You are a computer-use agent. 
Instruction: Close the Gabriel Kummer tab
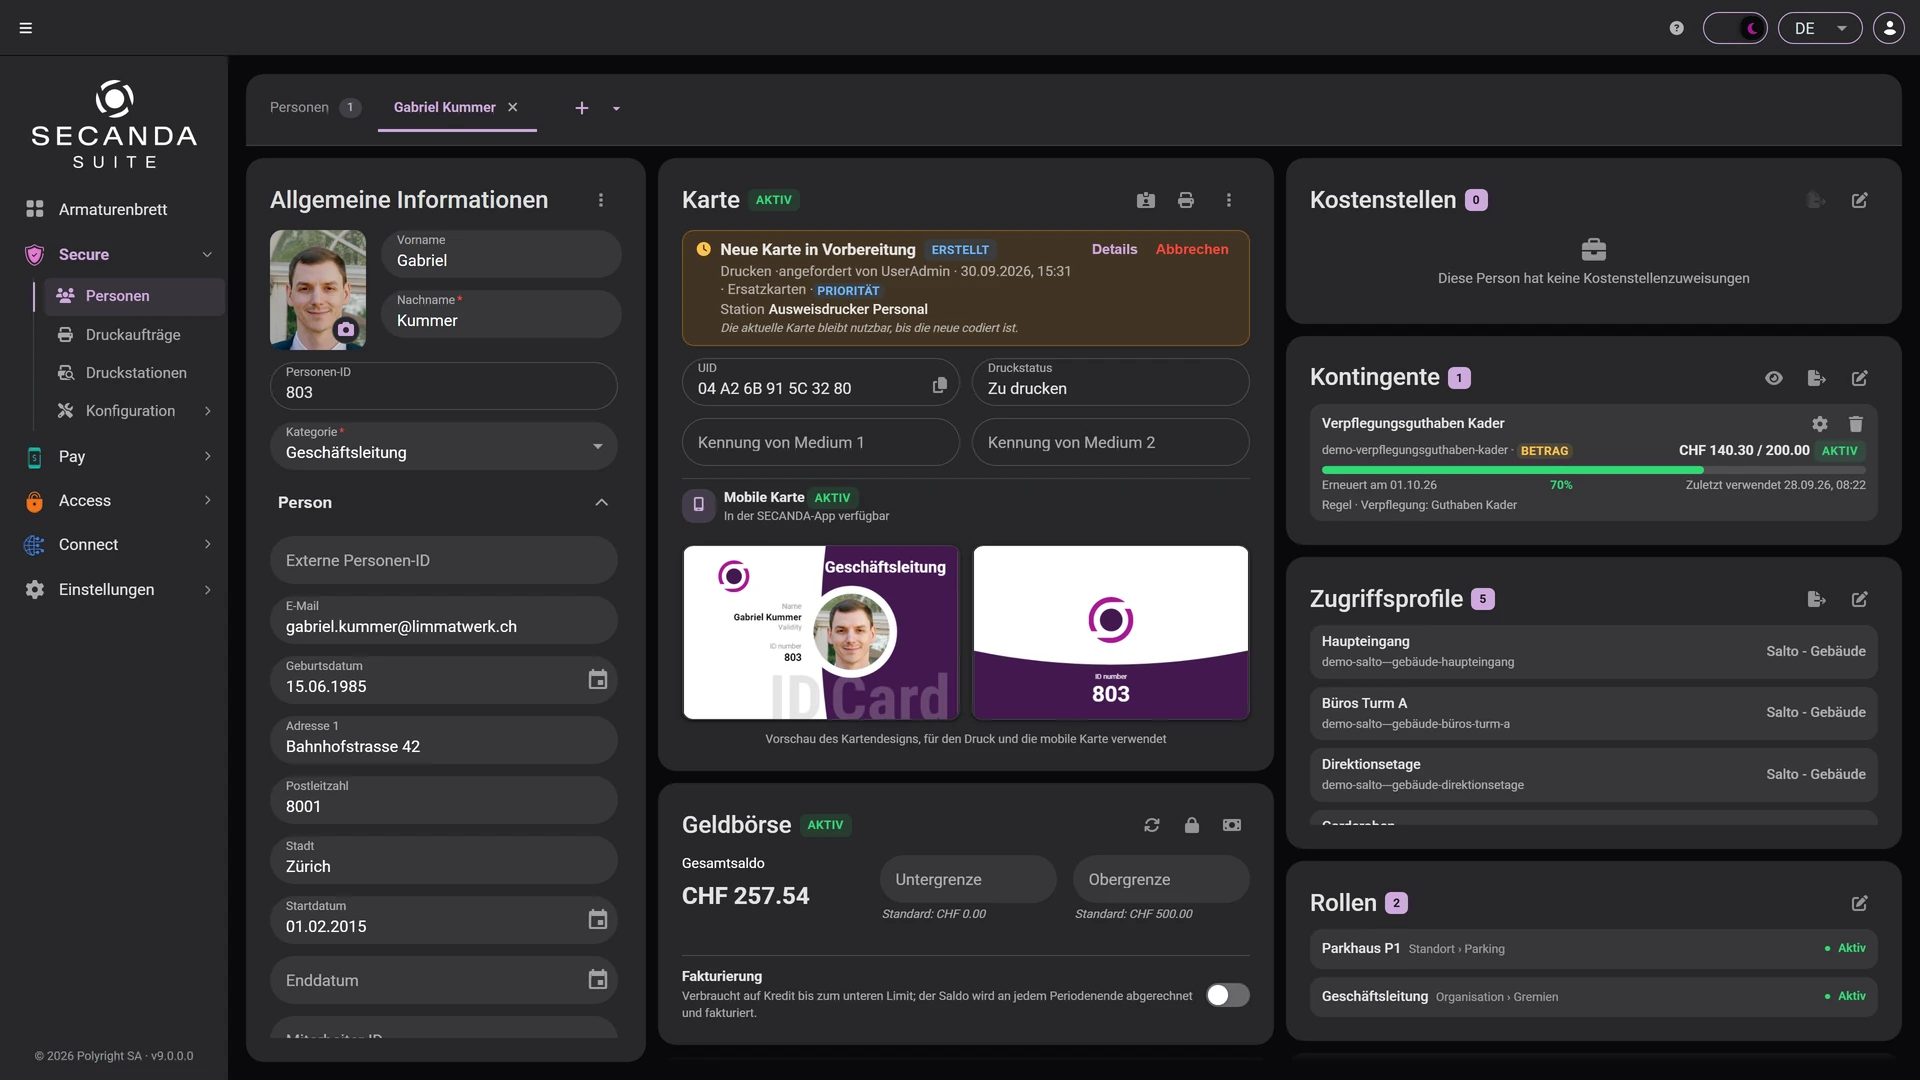513,107
